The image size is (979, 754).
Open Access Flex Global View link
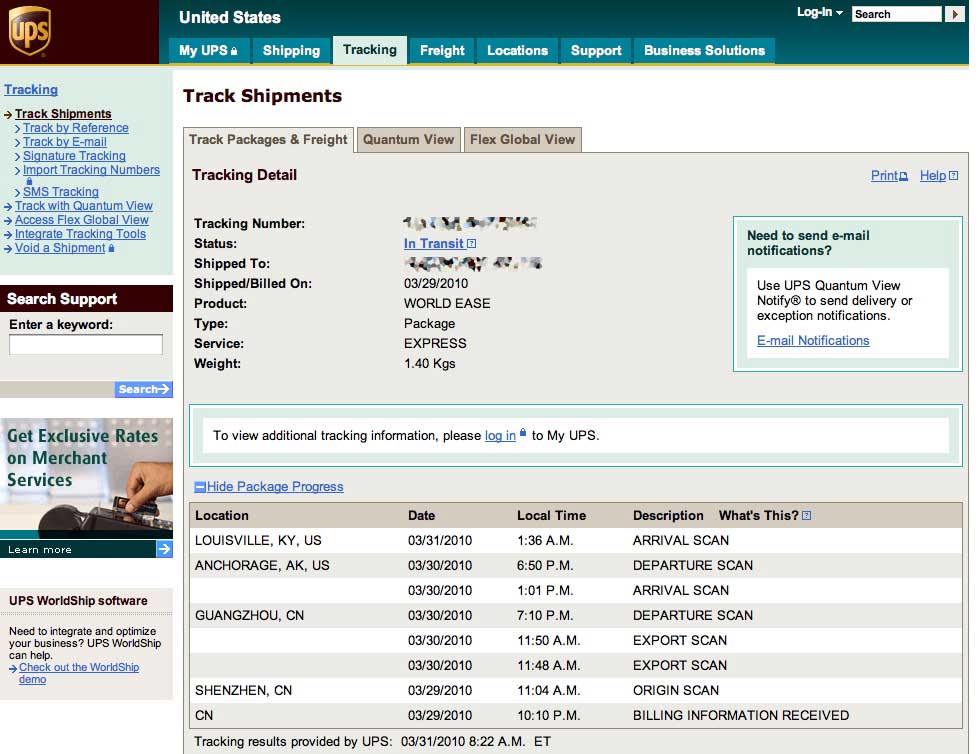82,220
